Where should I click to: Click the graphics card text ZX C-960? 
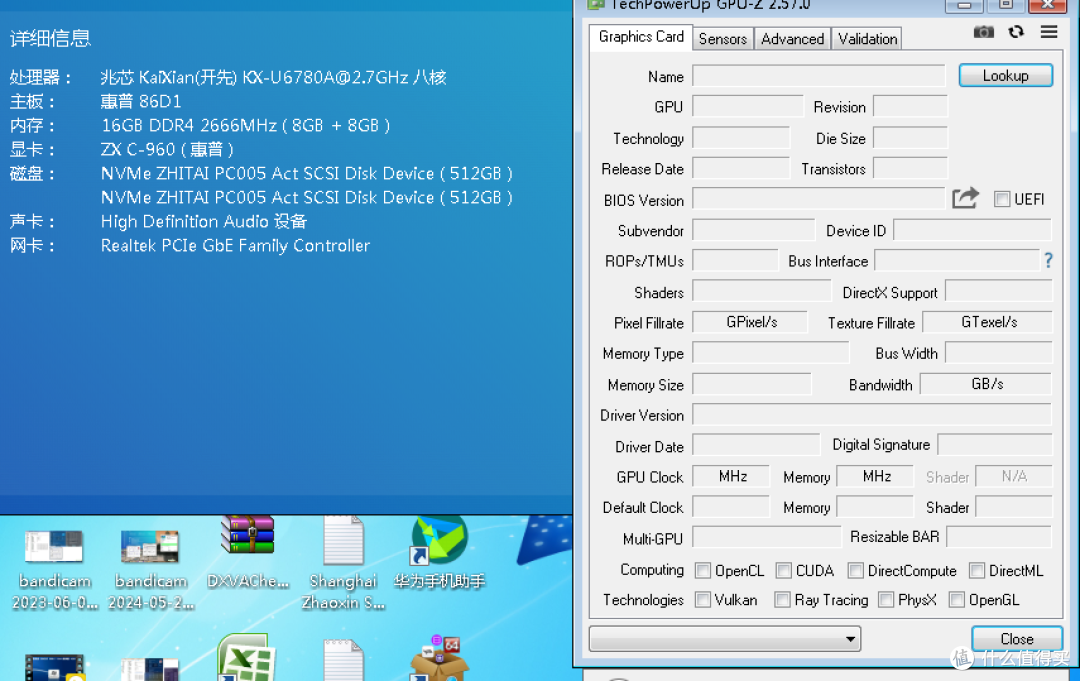click(138, 149)
